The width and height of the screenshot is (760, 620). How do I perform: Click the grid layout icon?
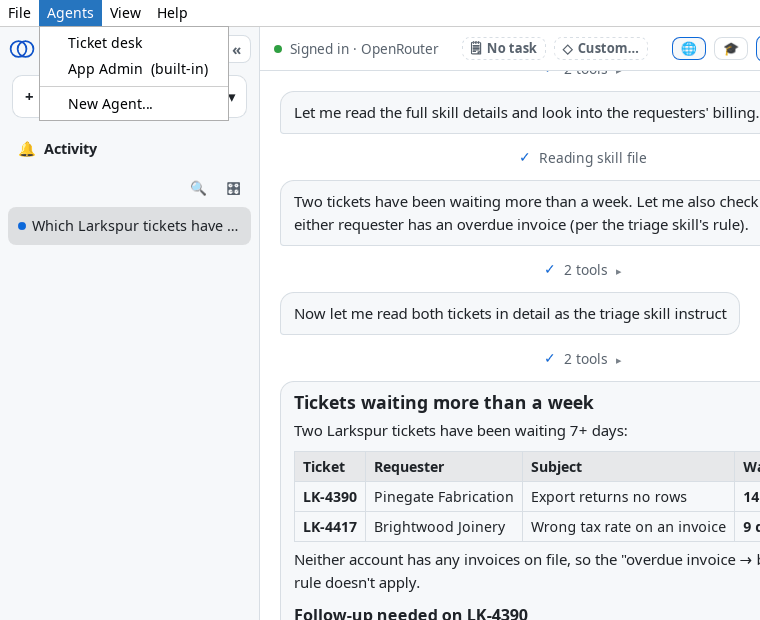[x=234, y=188]
